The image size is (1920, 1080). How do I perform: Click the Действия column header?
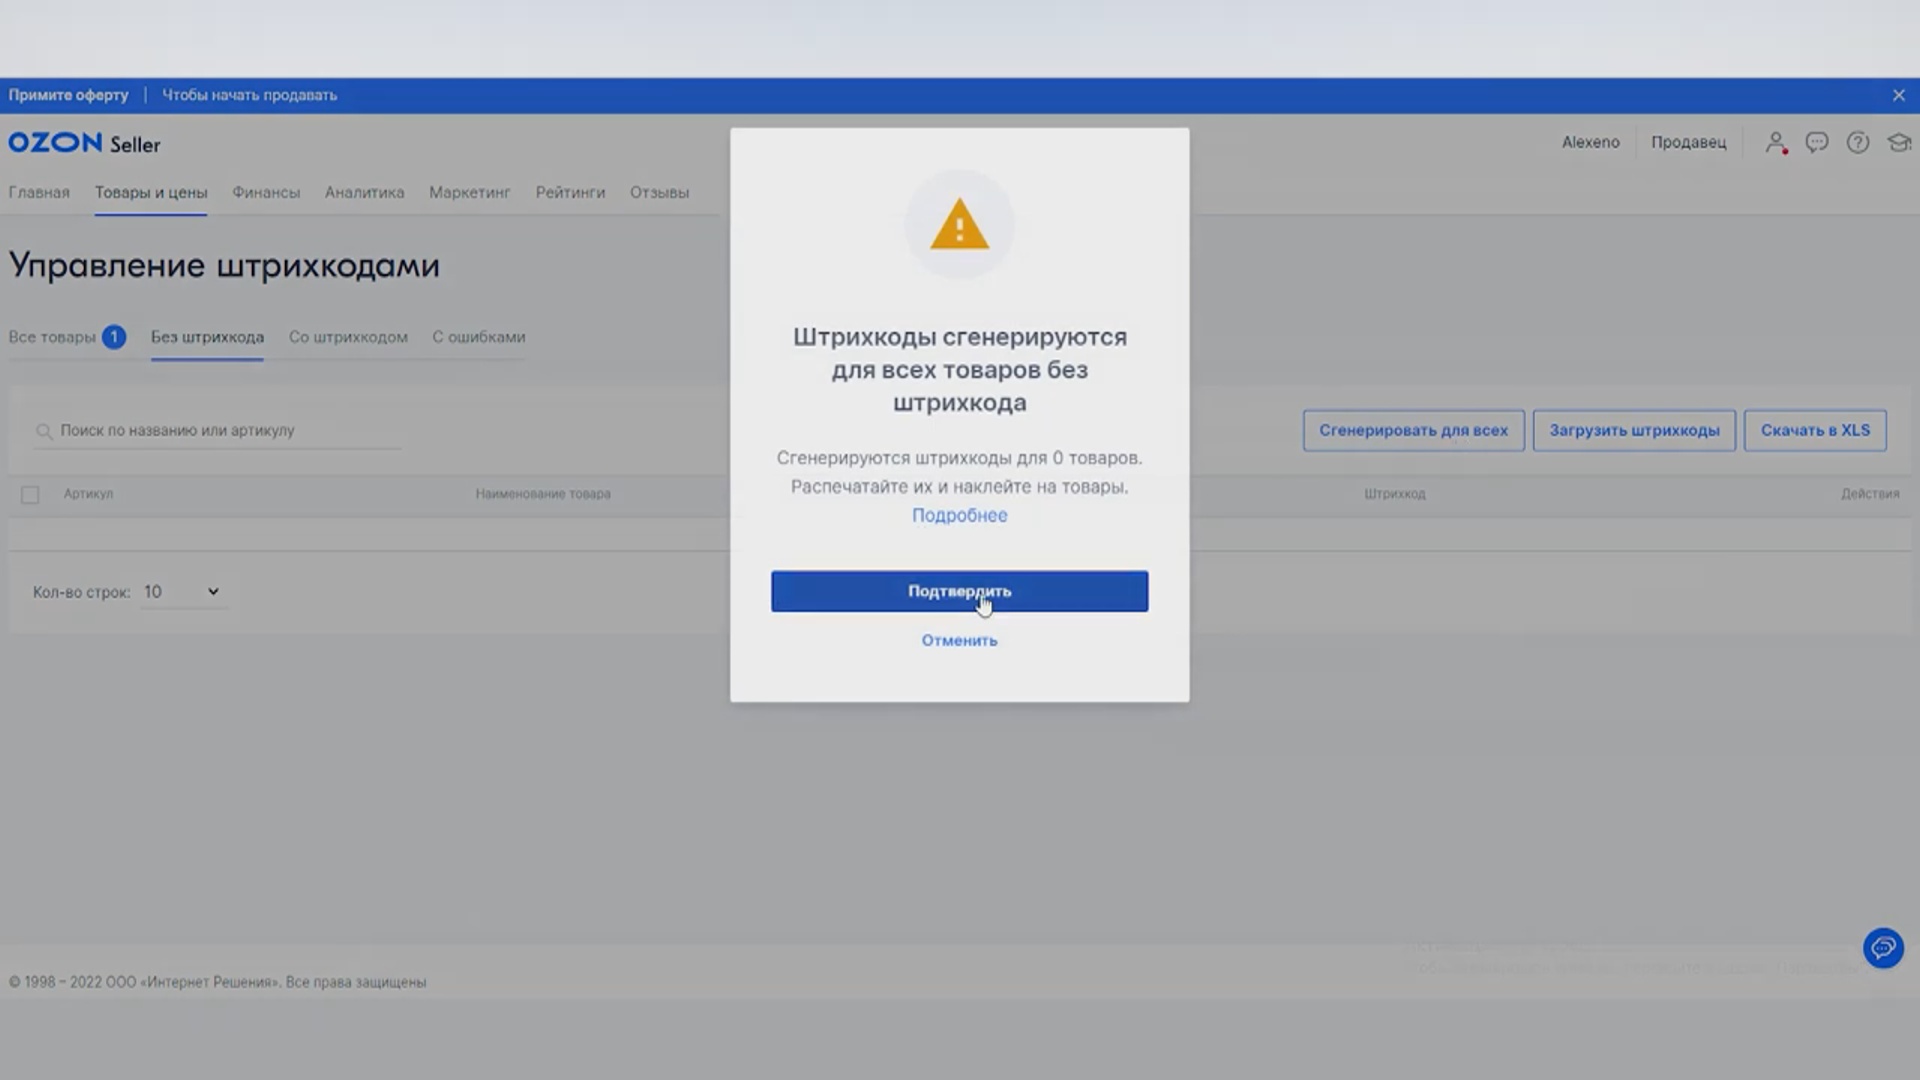pyautogui.click(x=1870, y=494)
